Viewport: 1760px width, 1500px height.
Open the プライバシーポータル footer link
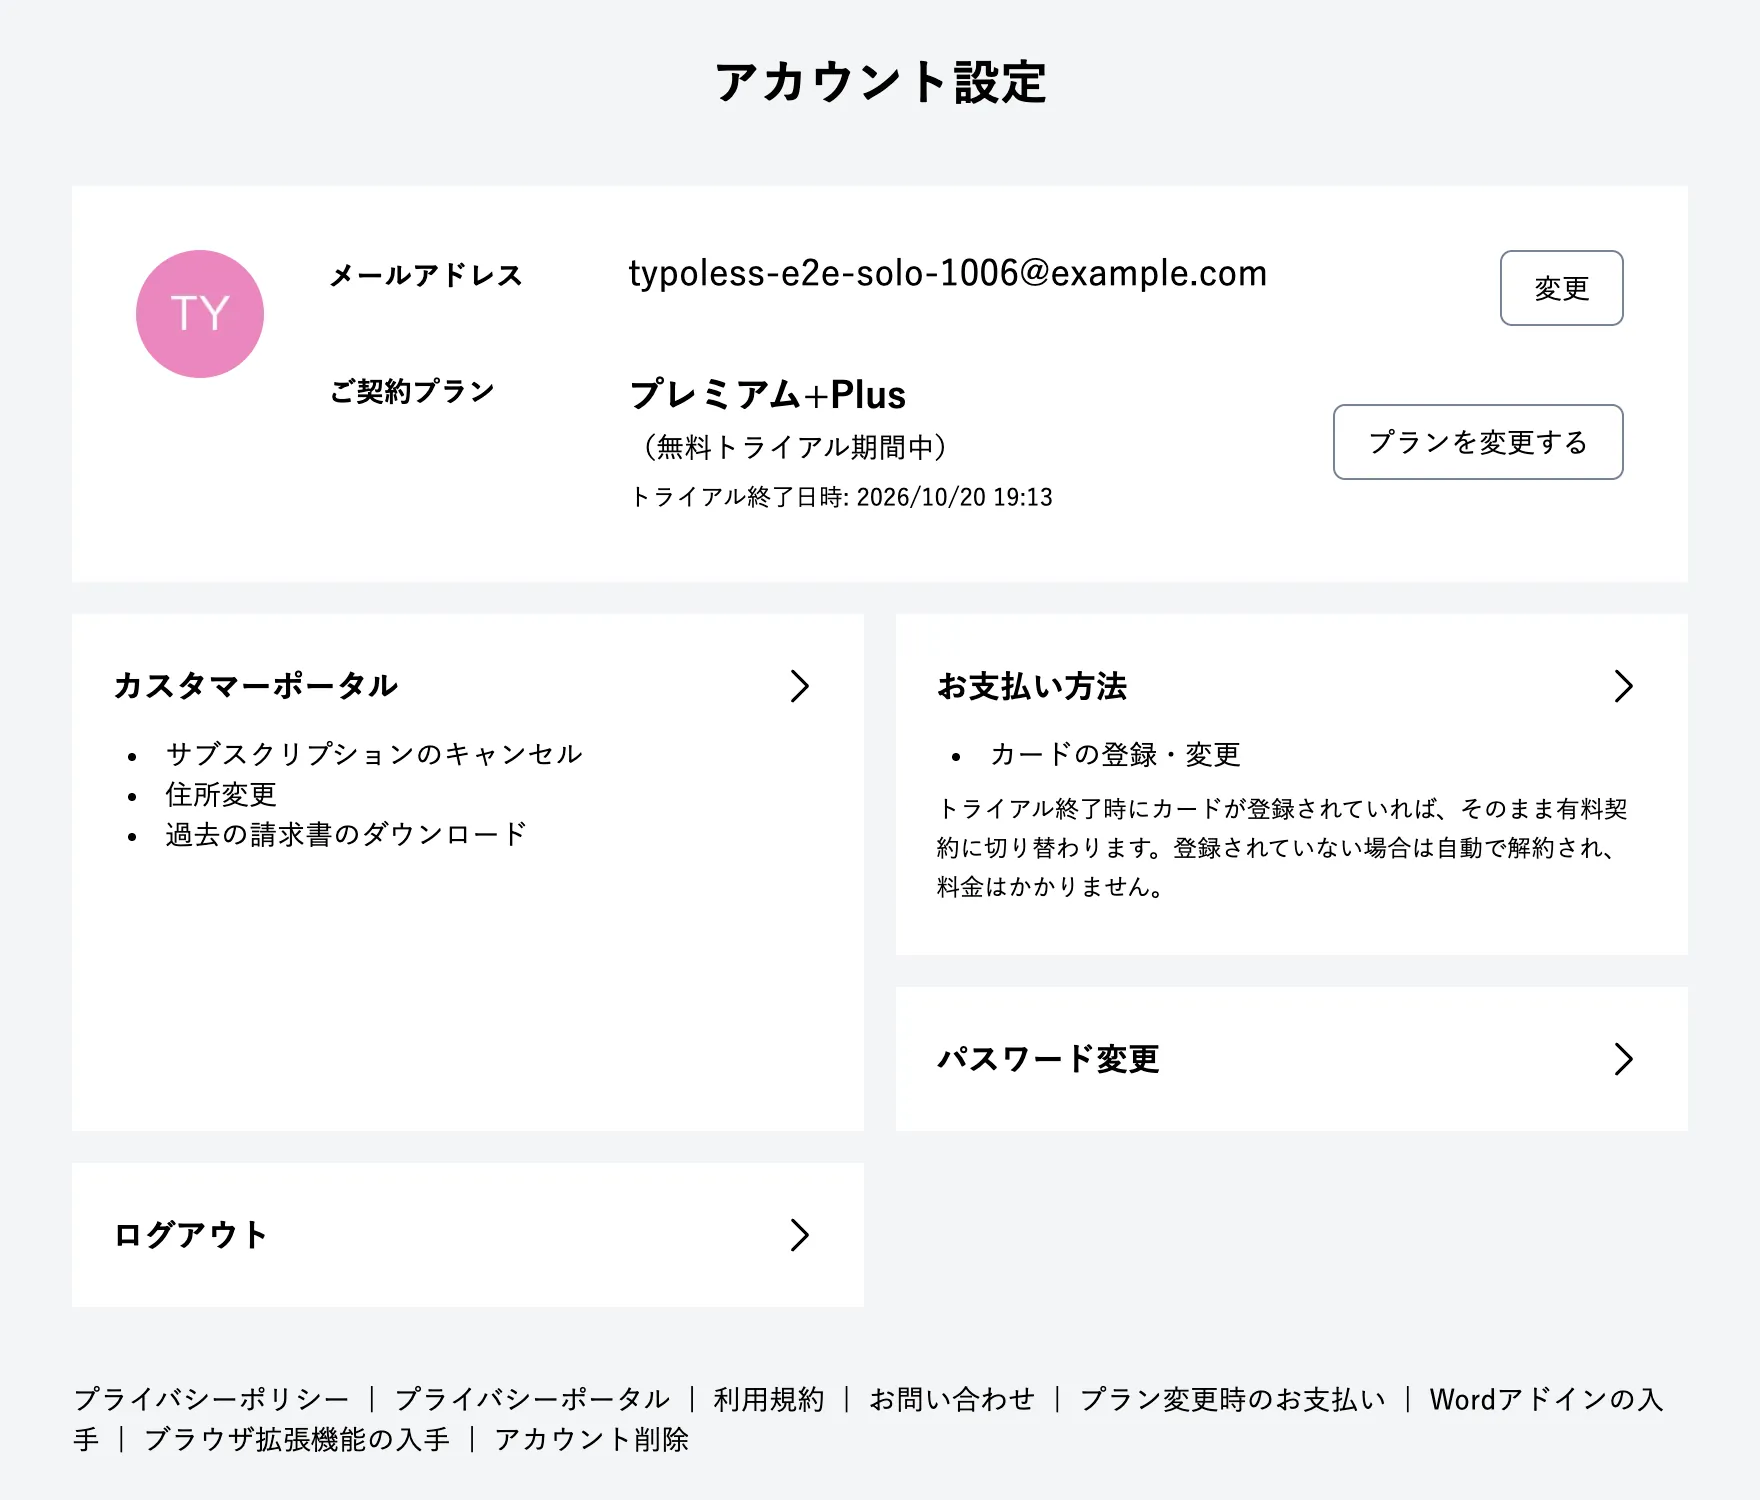point(532,1399)
